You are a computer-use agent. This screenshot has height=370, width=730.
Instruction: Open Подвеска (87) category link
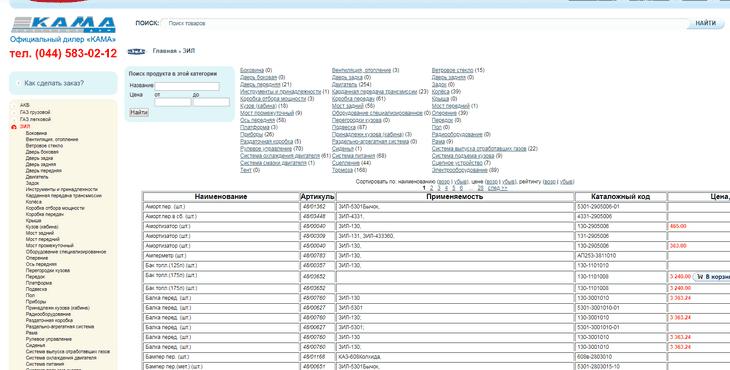(x=344, y=128)
